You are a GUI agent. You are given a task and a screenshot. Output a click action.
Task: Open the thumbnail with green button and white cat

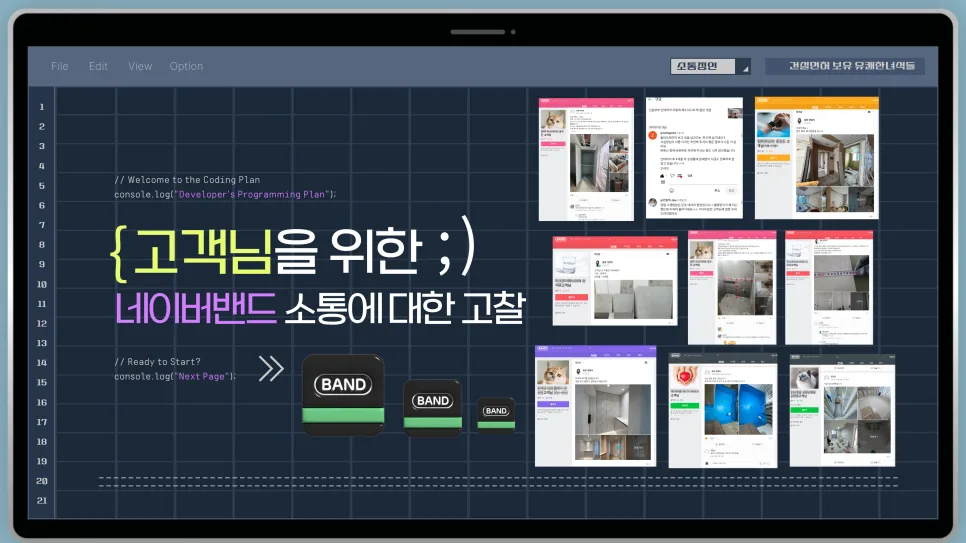pyautogui.click(x=842, y=410)
